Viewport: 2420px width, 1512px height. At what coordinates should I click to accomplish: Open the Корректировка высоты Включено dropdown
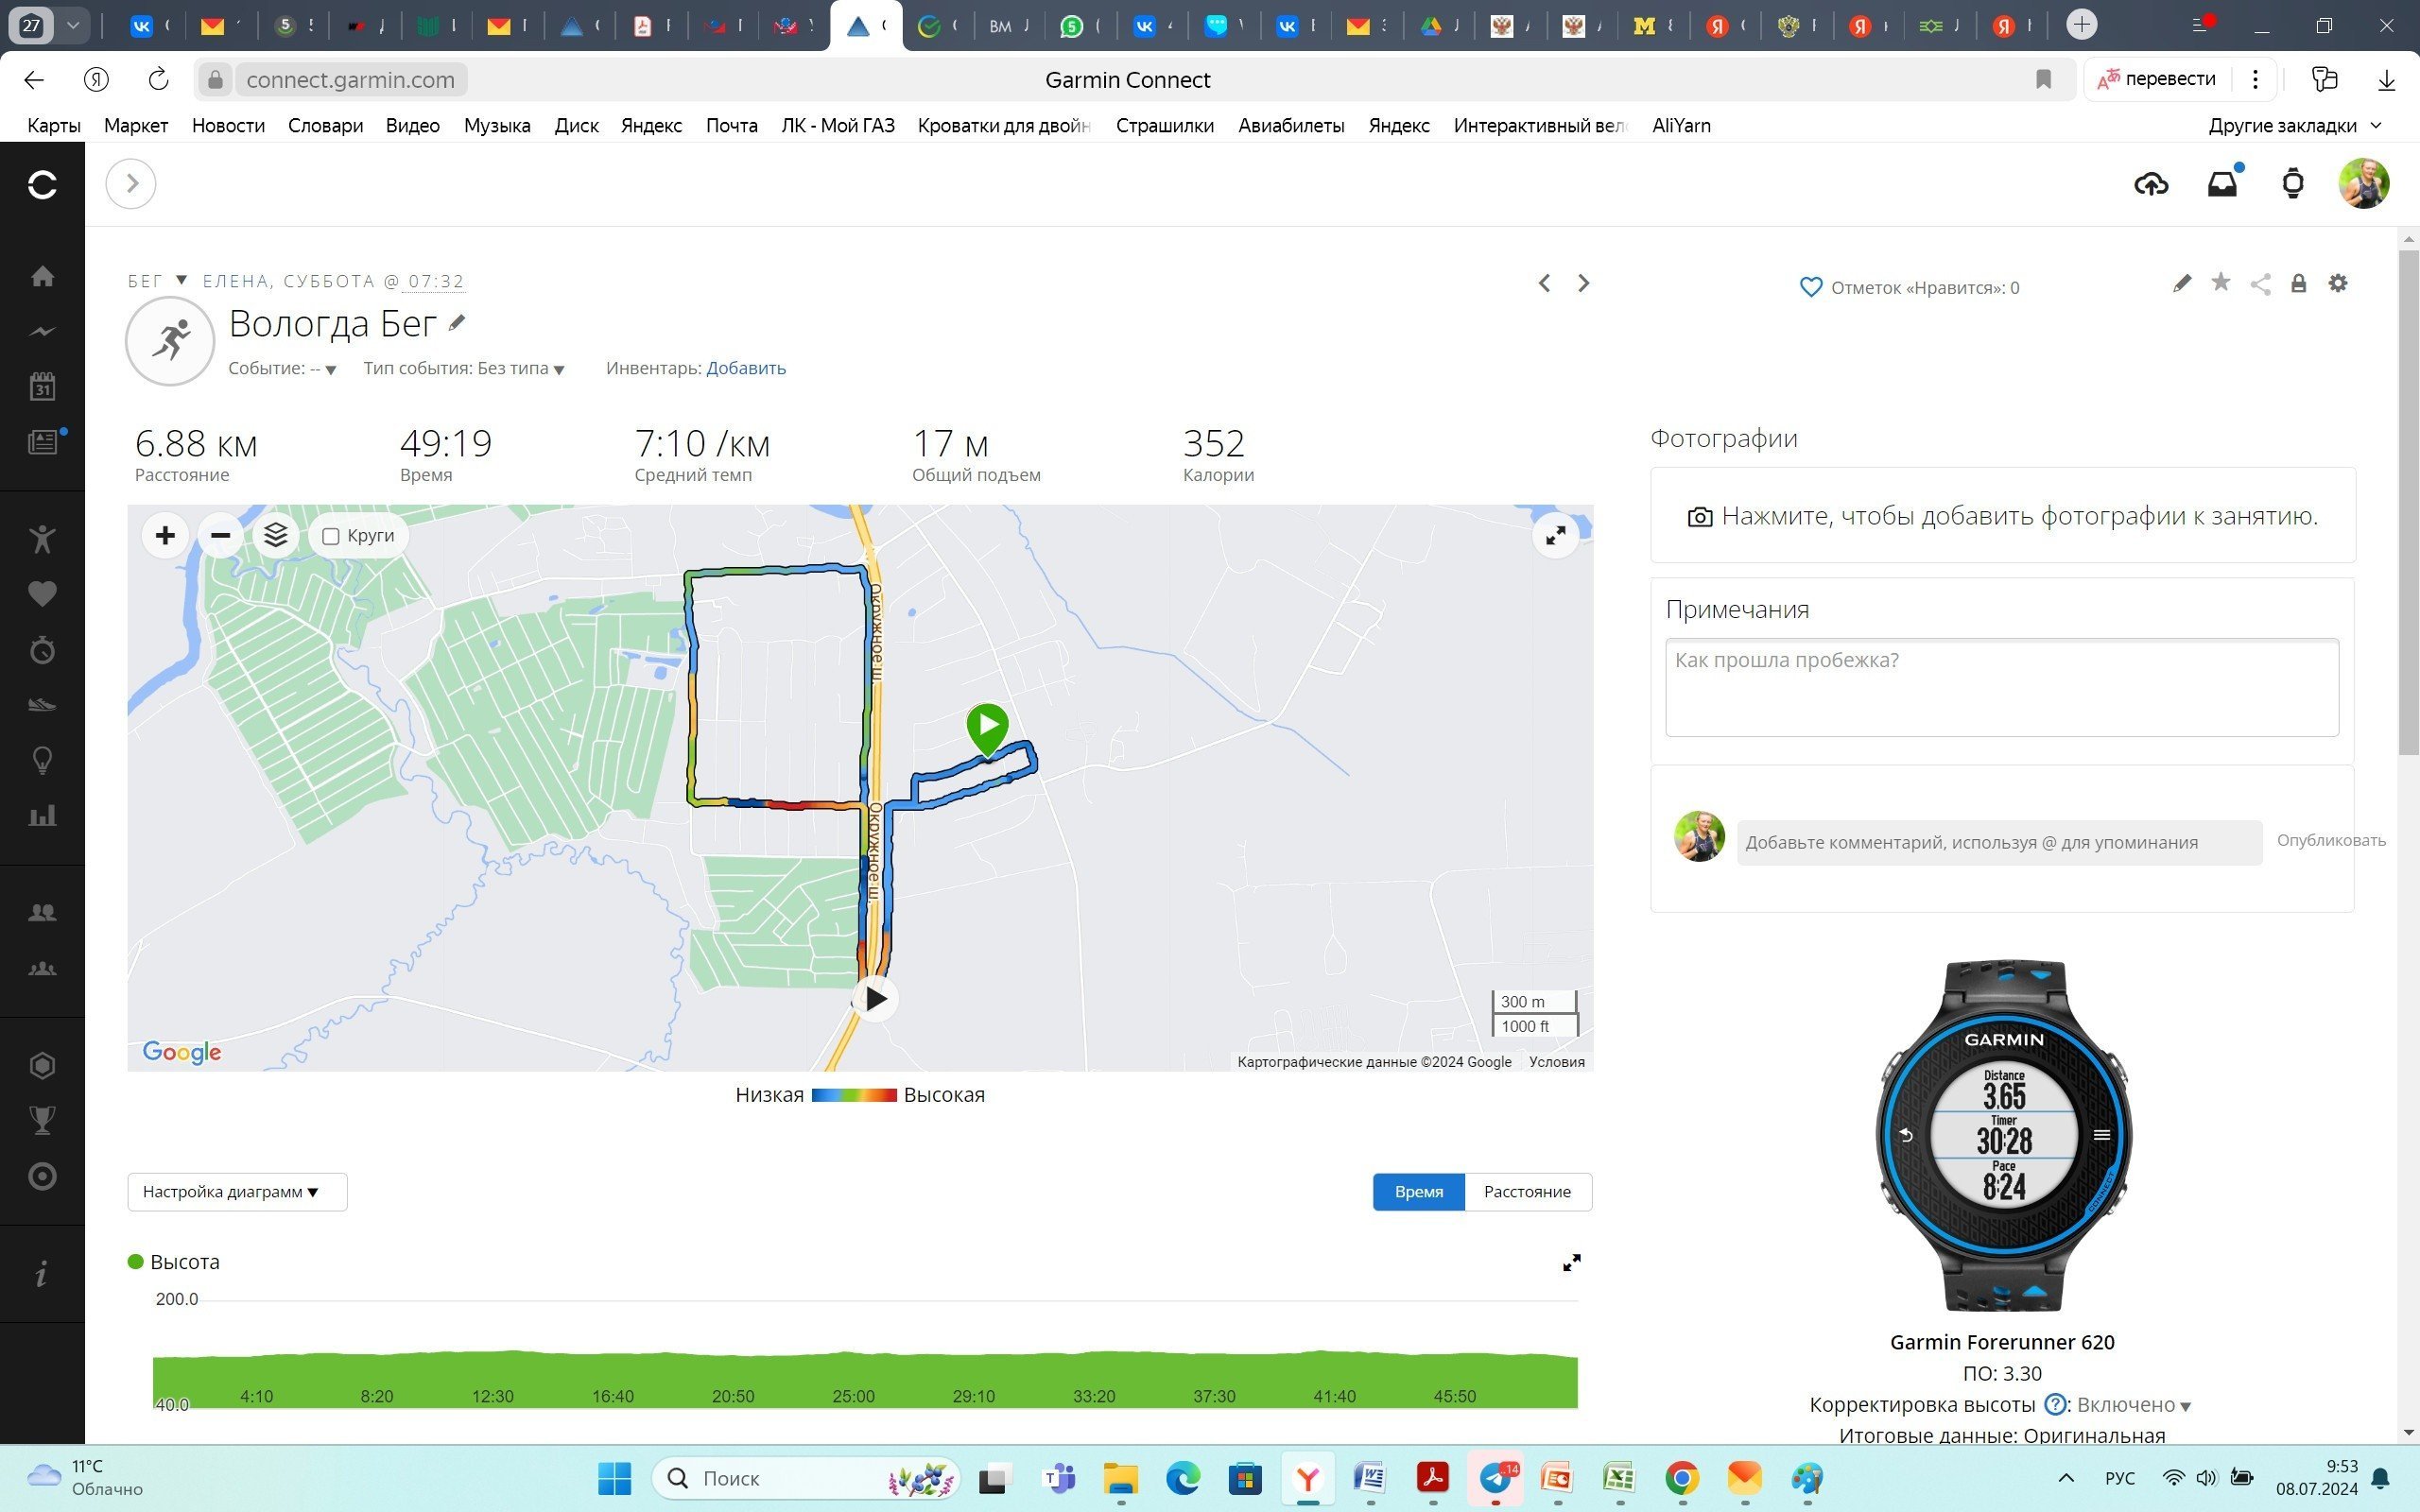pyautogui.click(x=2134, y=1405)
